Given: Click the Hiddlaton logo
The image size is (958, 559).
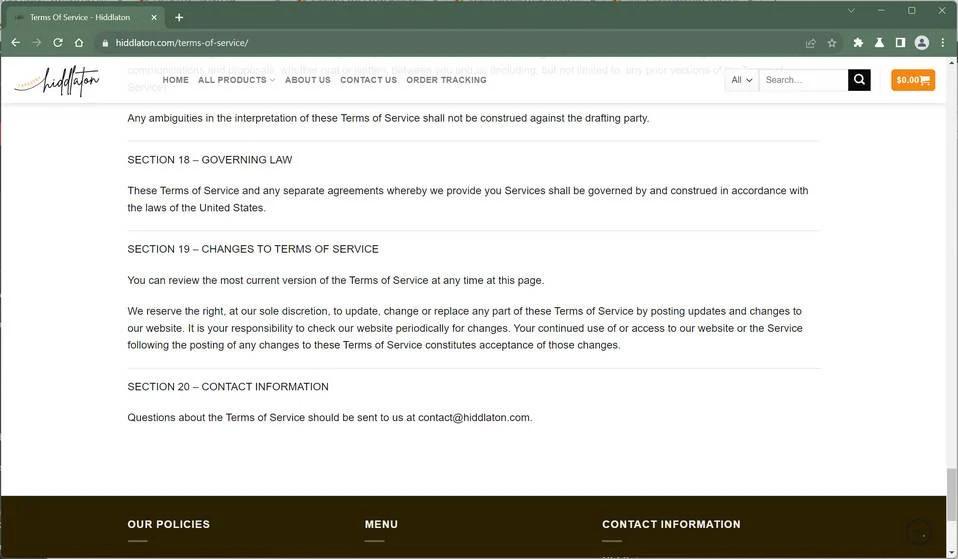Looking at the screenshot, I should tap(57, 80).
